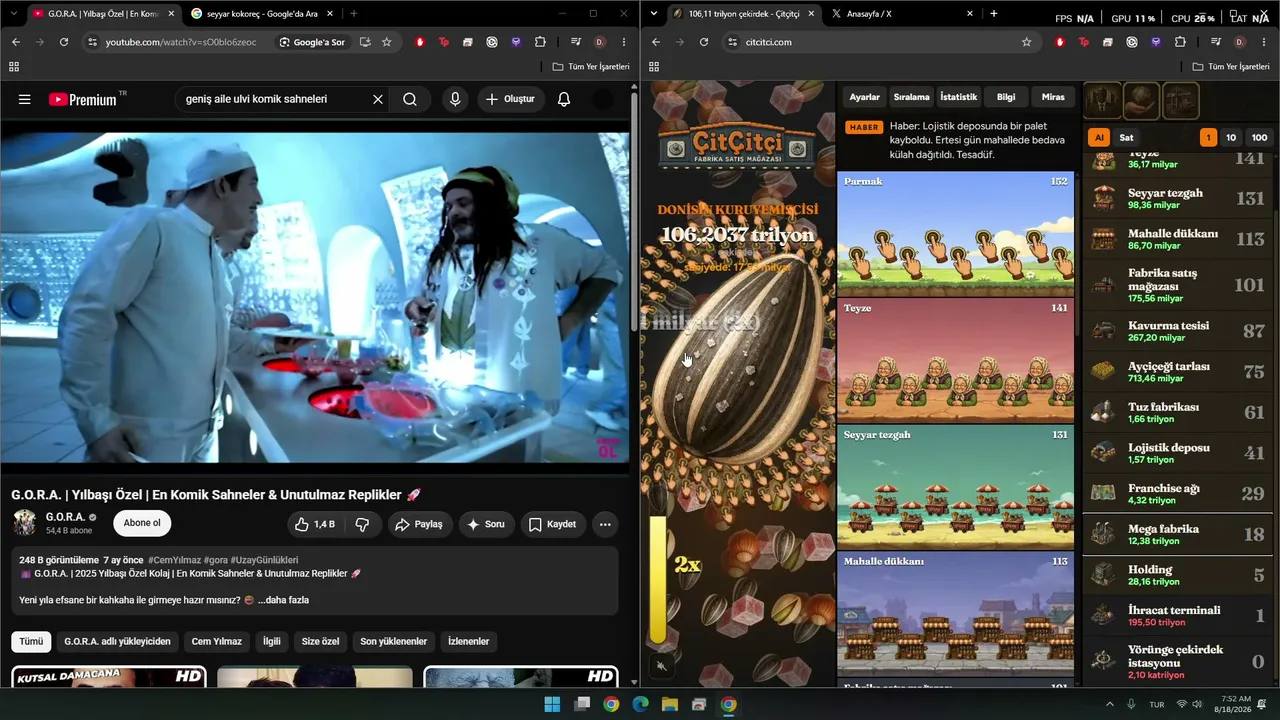The width and height of the screenshot is (1280, 720).
Task: Select the Son yüklenenler filter chip
Action: (x=394, y=641)
